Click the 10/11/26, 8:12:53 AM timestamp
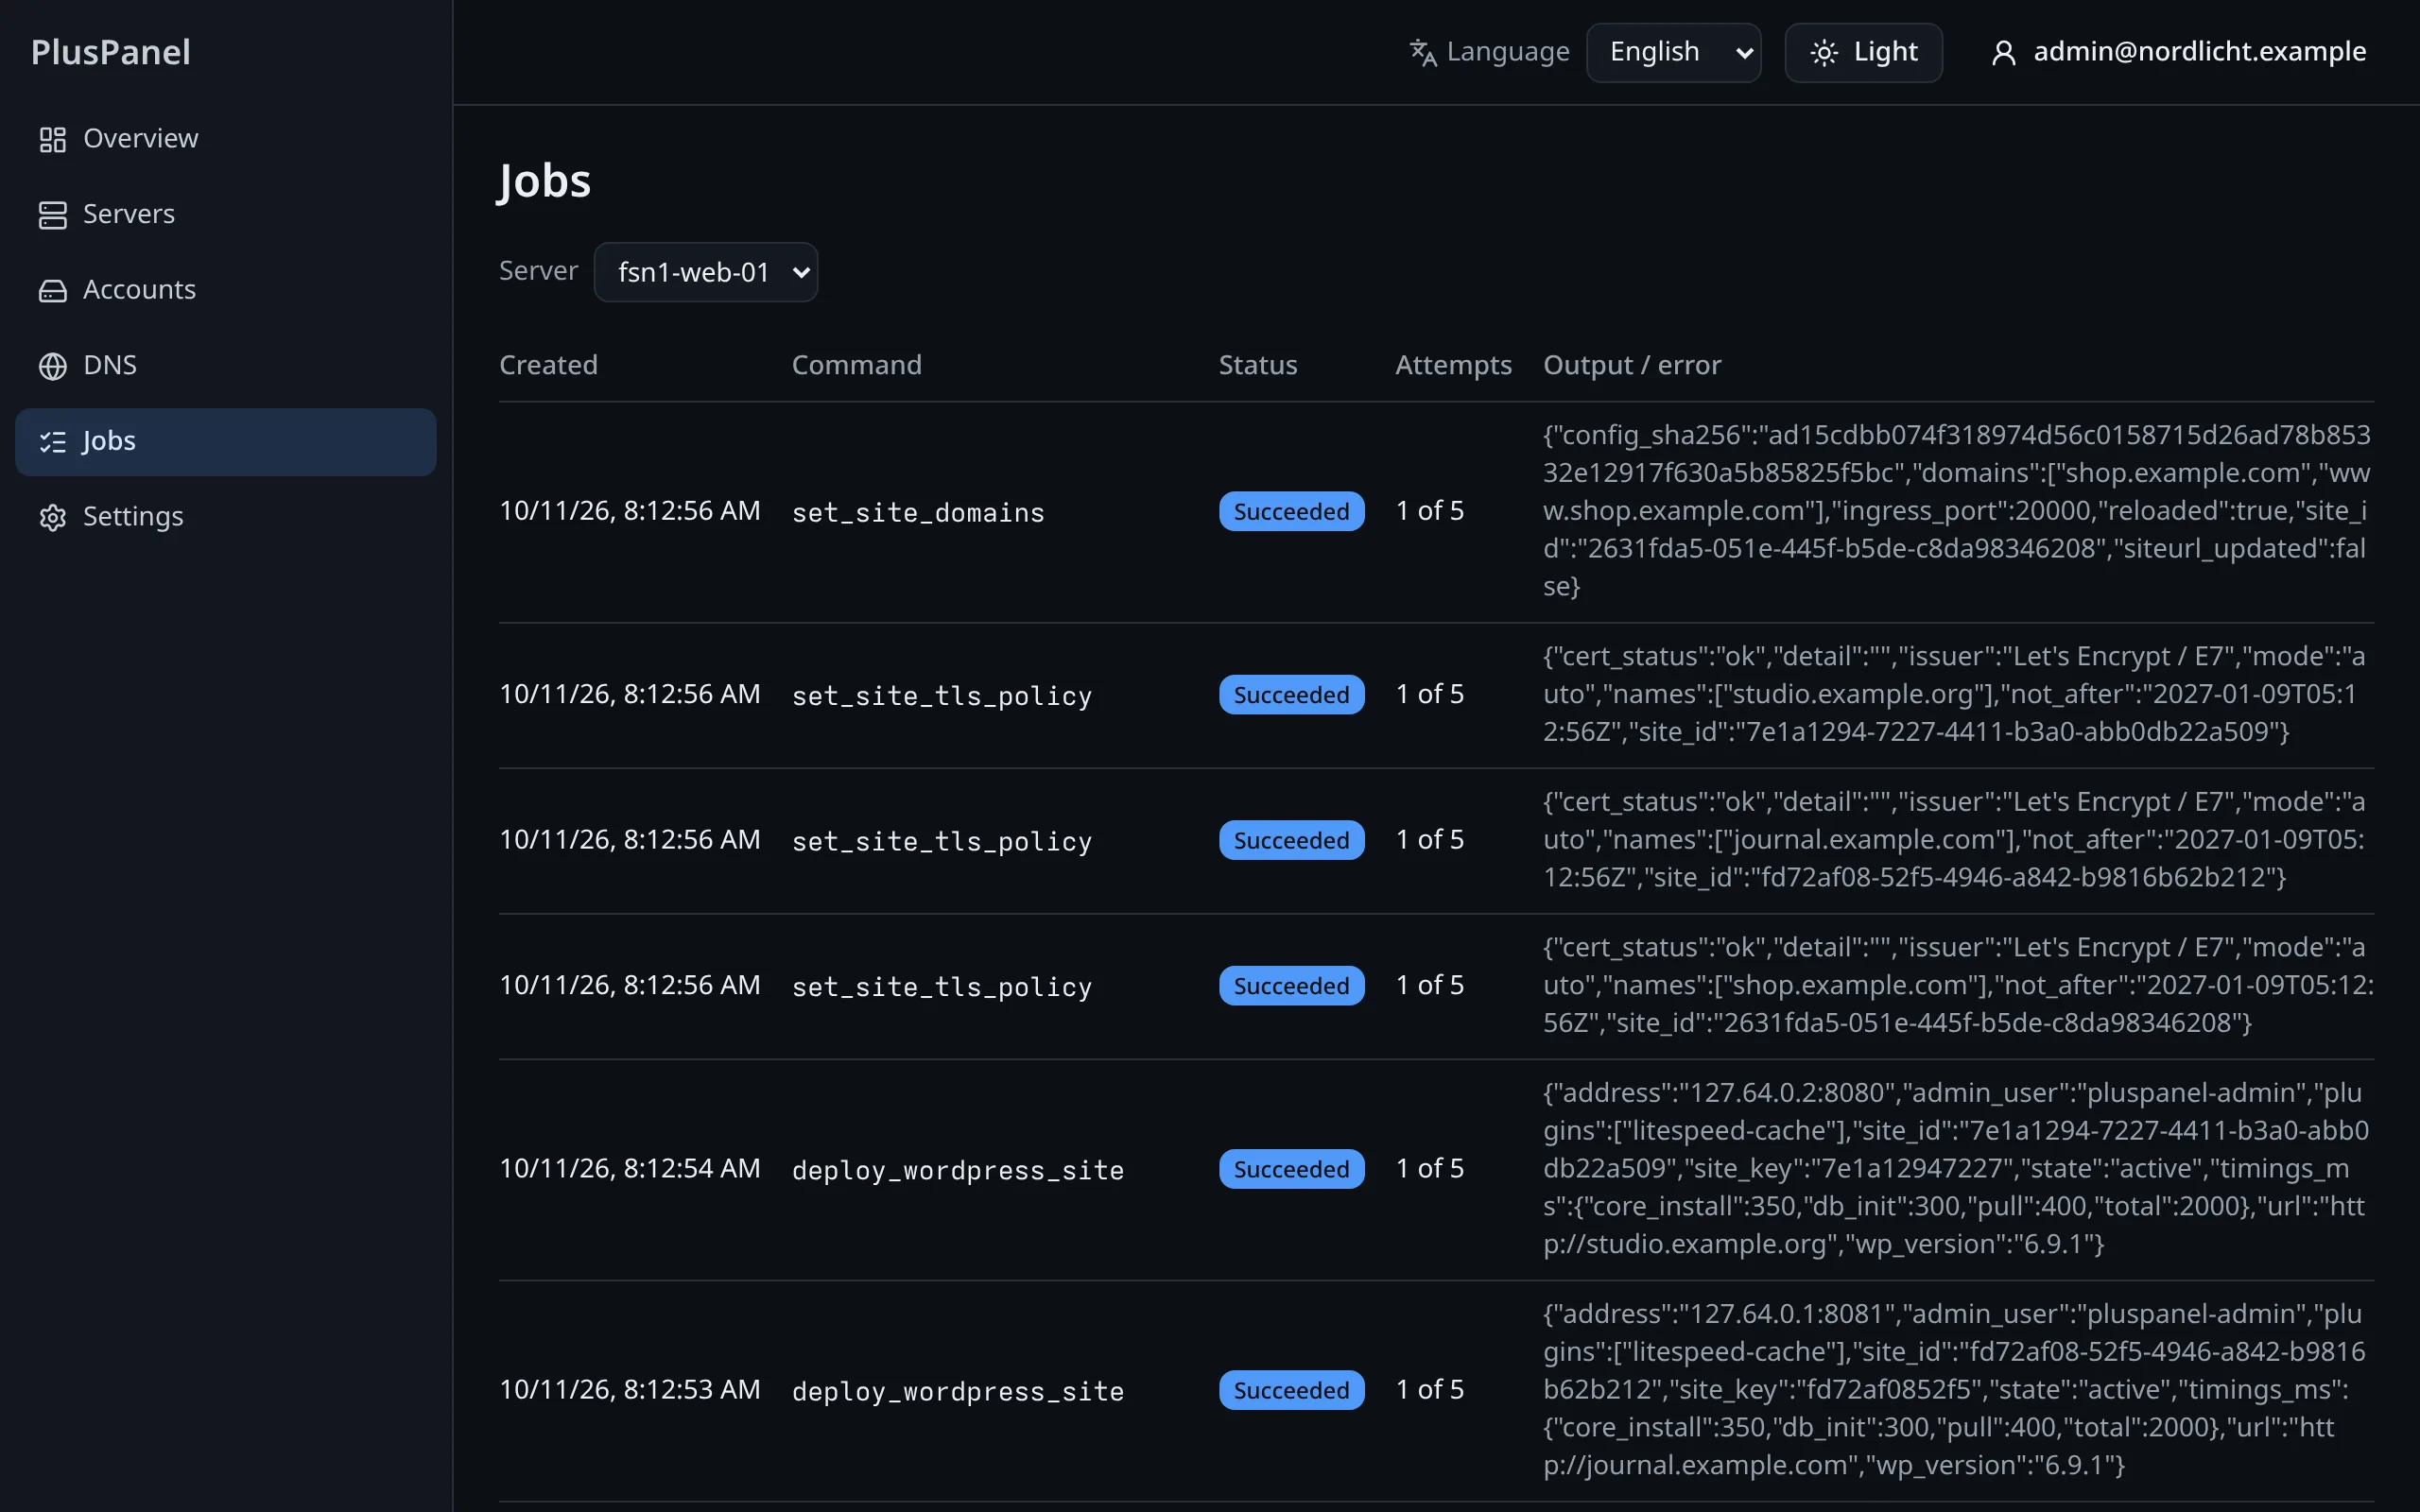 coord(629,1389)
